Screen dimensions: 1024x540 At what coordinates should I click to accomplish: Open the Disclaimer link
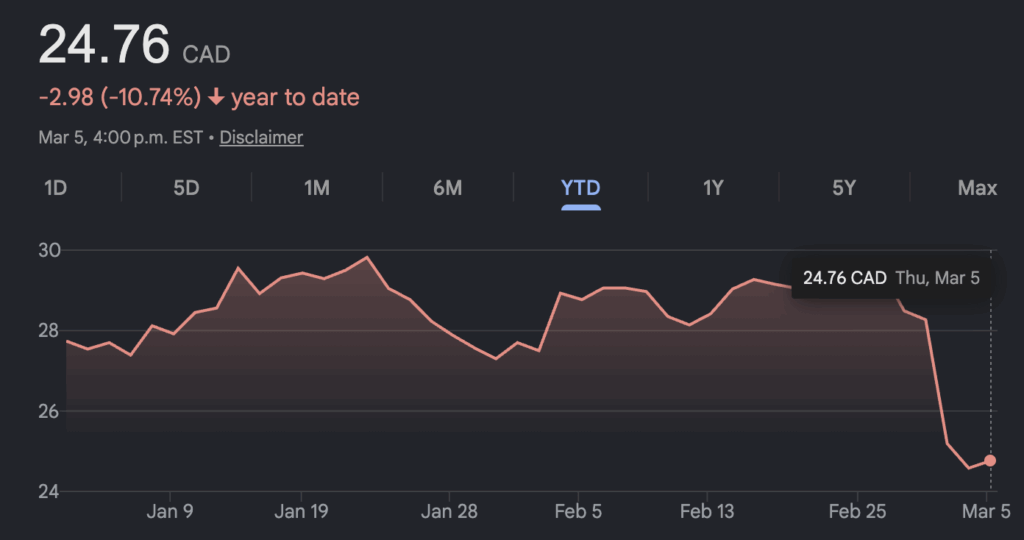point(261,137)
